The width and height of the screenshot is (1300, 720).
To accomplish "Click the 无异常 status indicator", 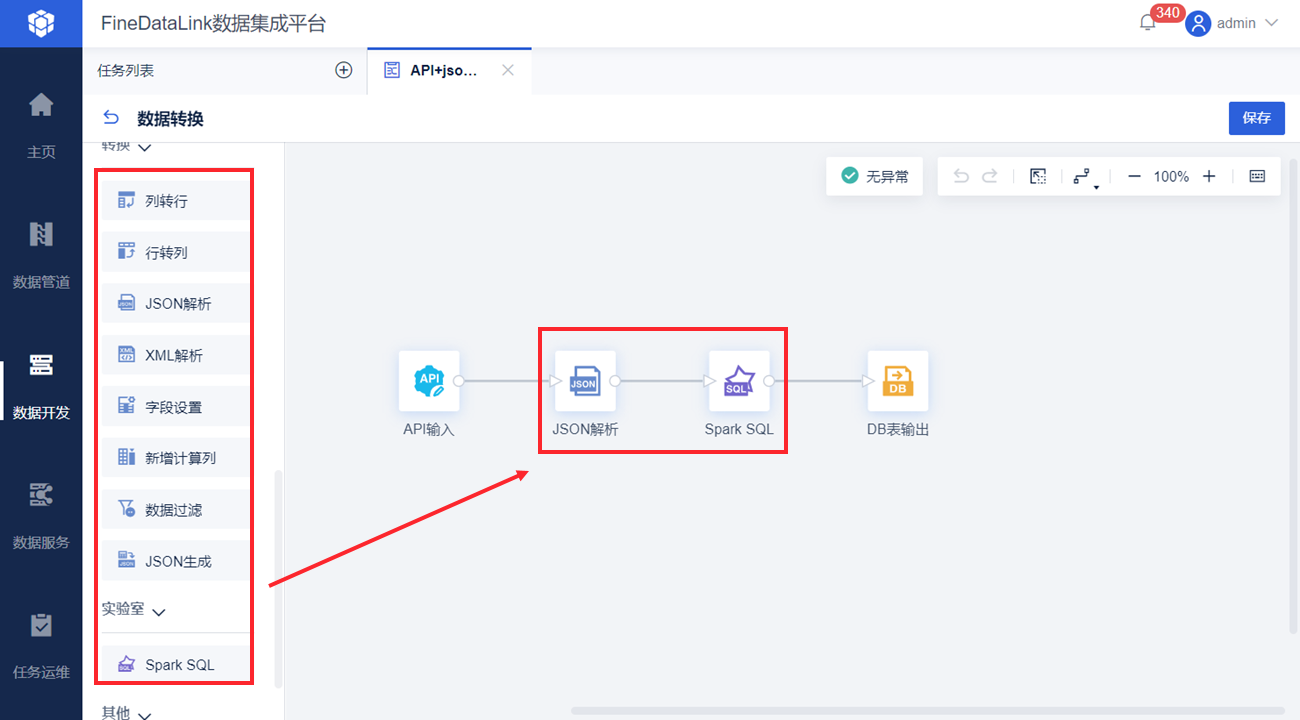I will pos(875,176).
